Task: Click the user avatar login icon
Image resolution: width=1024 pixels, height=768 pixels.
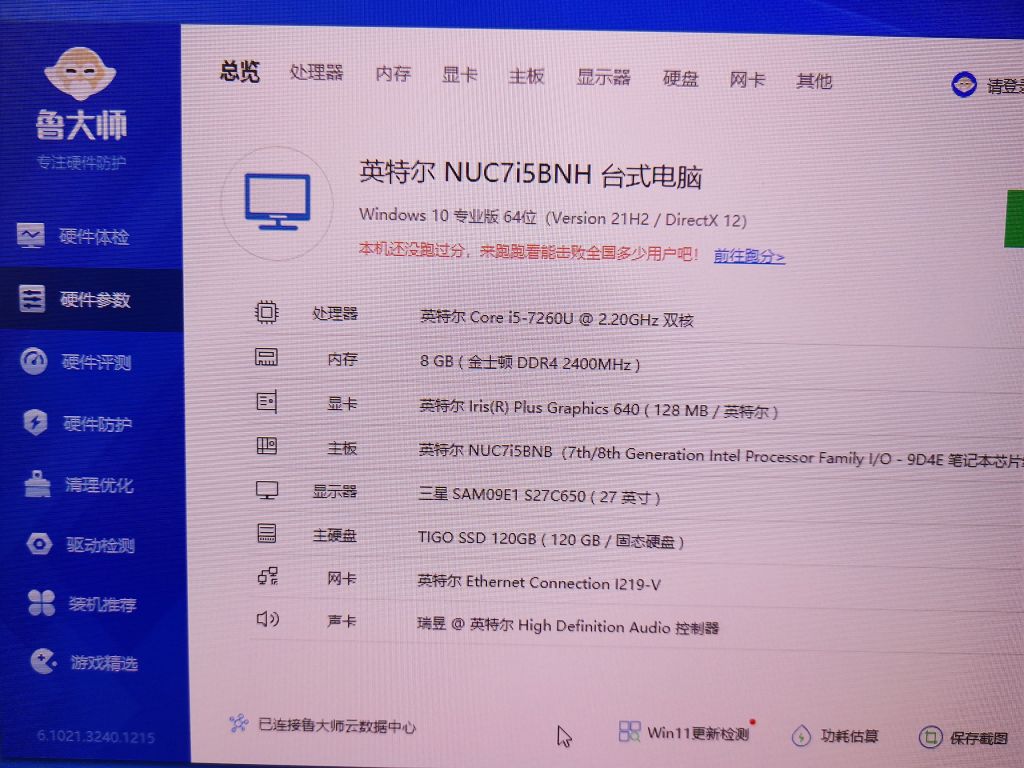Action: click(x=964, y=85)
